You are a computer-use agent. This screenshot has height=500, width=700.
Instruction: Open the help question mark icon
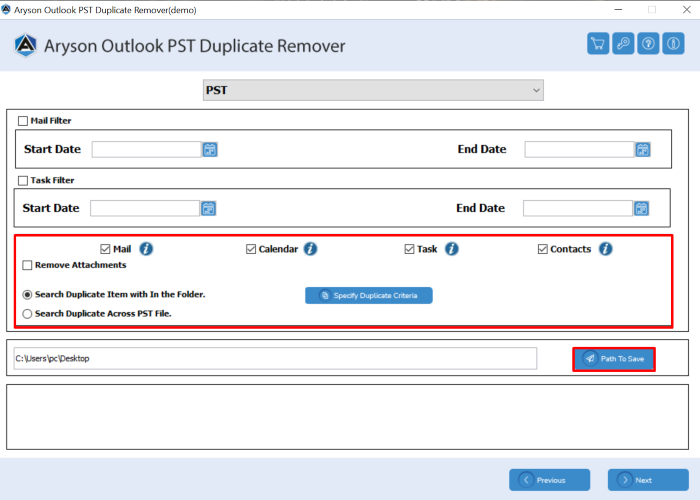(648, 44)
